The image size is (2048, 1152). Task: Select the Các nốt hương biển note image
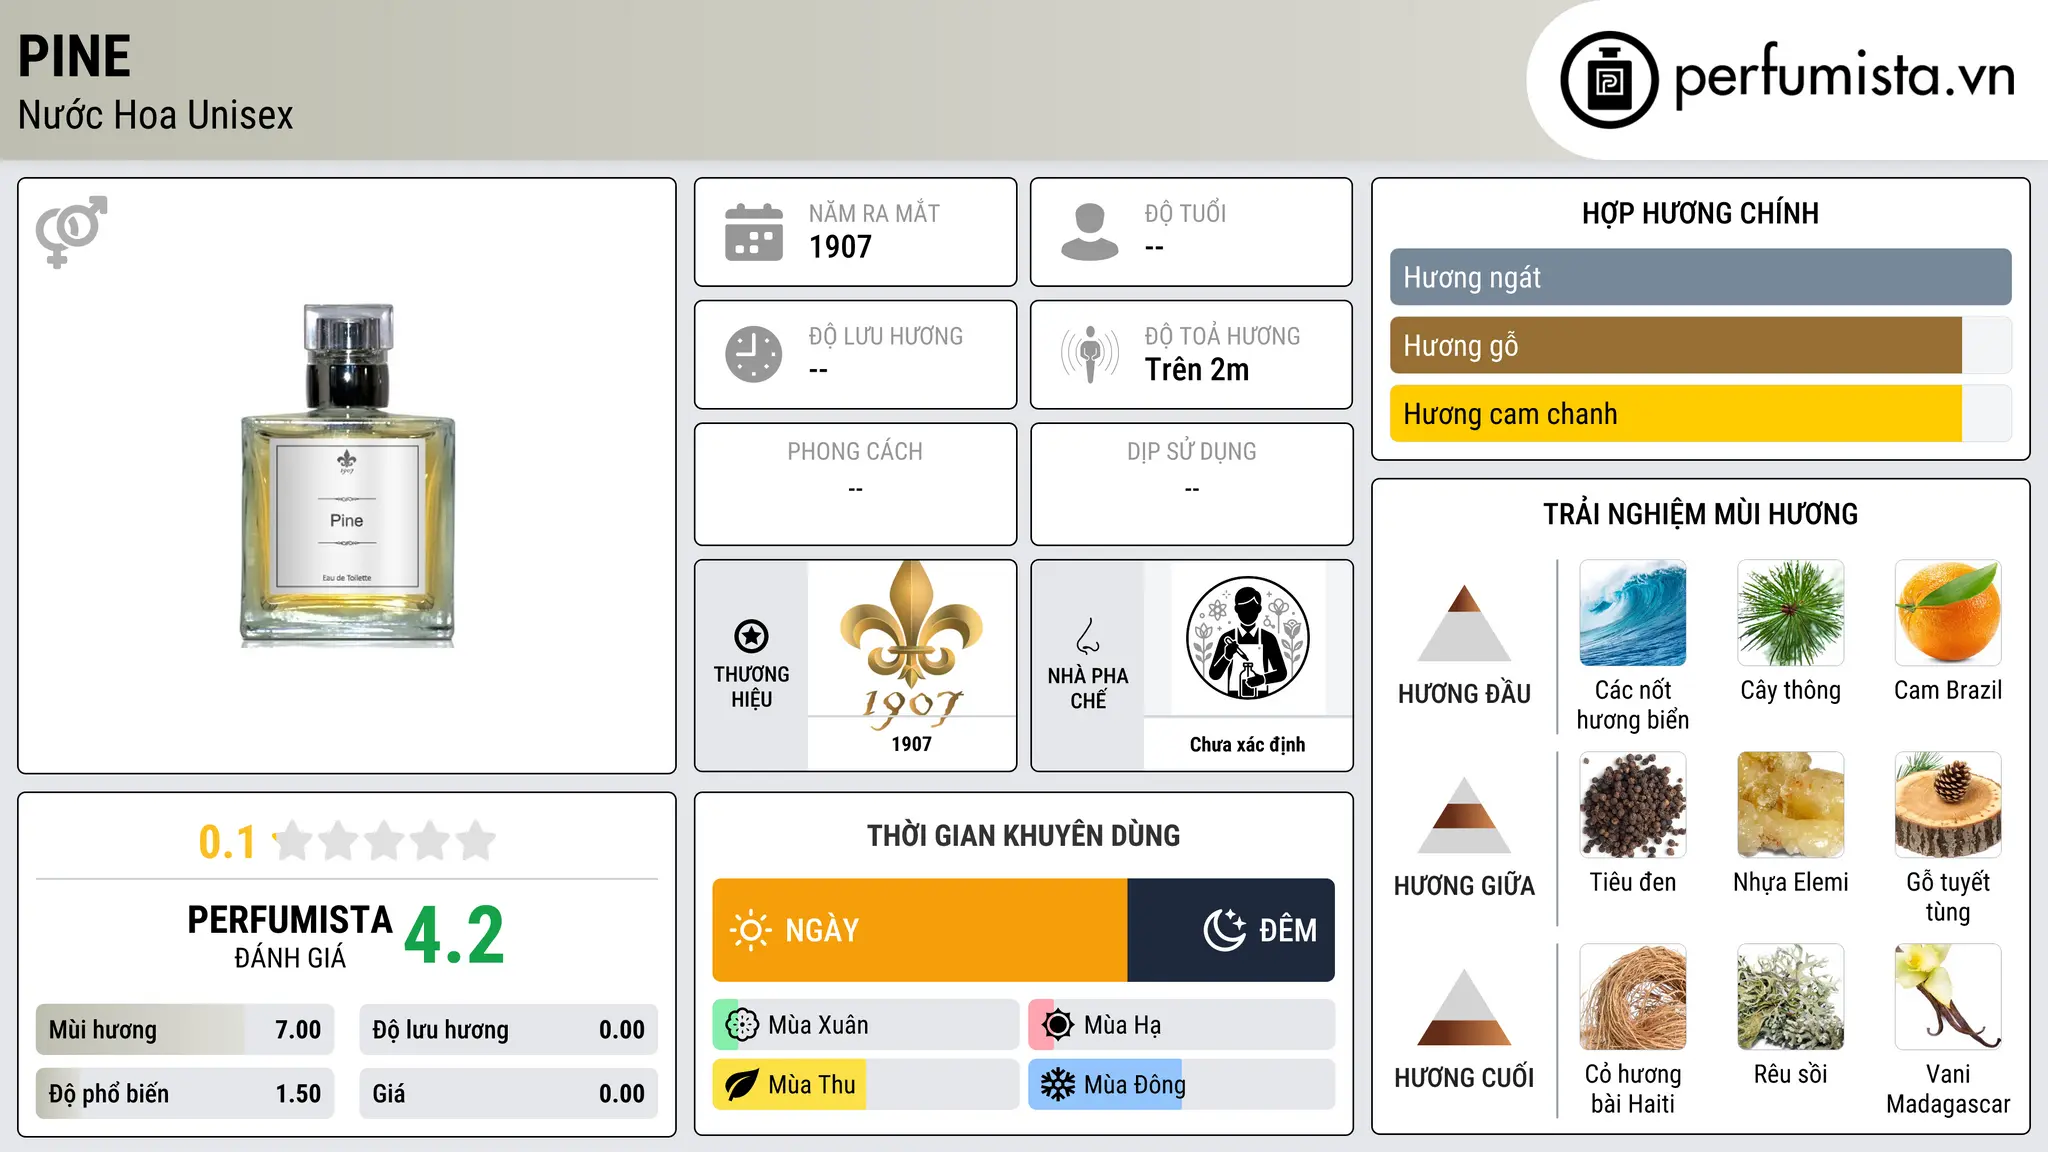1633,613
